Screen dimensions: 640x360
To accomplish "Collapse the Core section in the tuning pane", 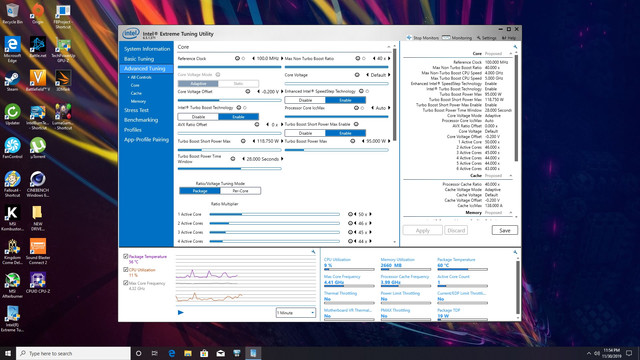I will [x=389, y=47].
